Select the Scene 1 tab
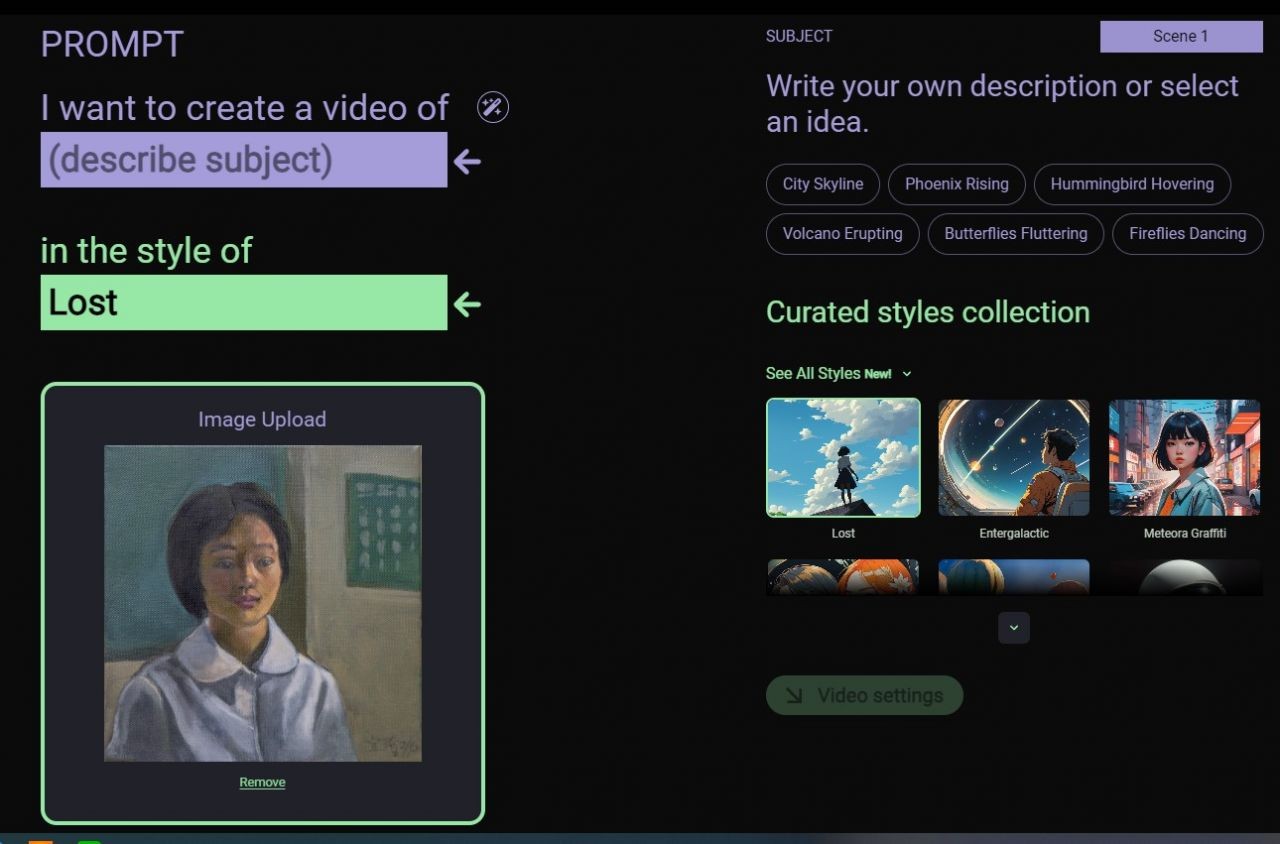This screenshot has width=1280, height=844. click(1180, 36)
